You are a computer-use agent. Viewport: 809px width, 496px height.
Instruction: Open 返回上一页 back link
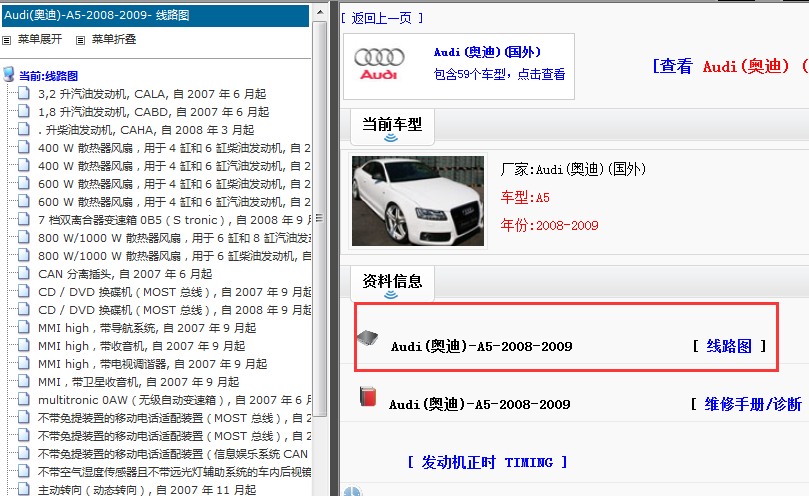(x=382, y=19)
